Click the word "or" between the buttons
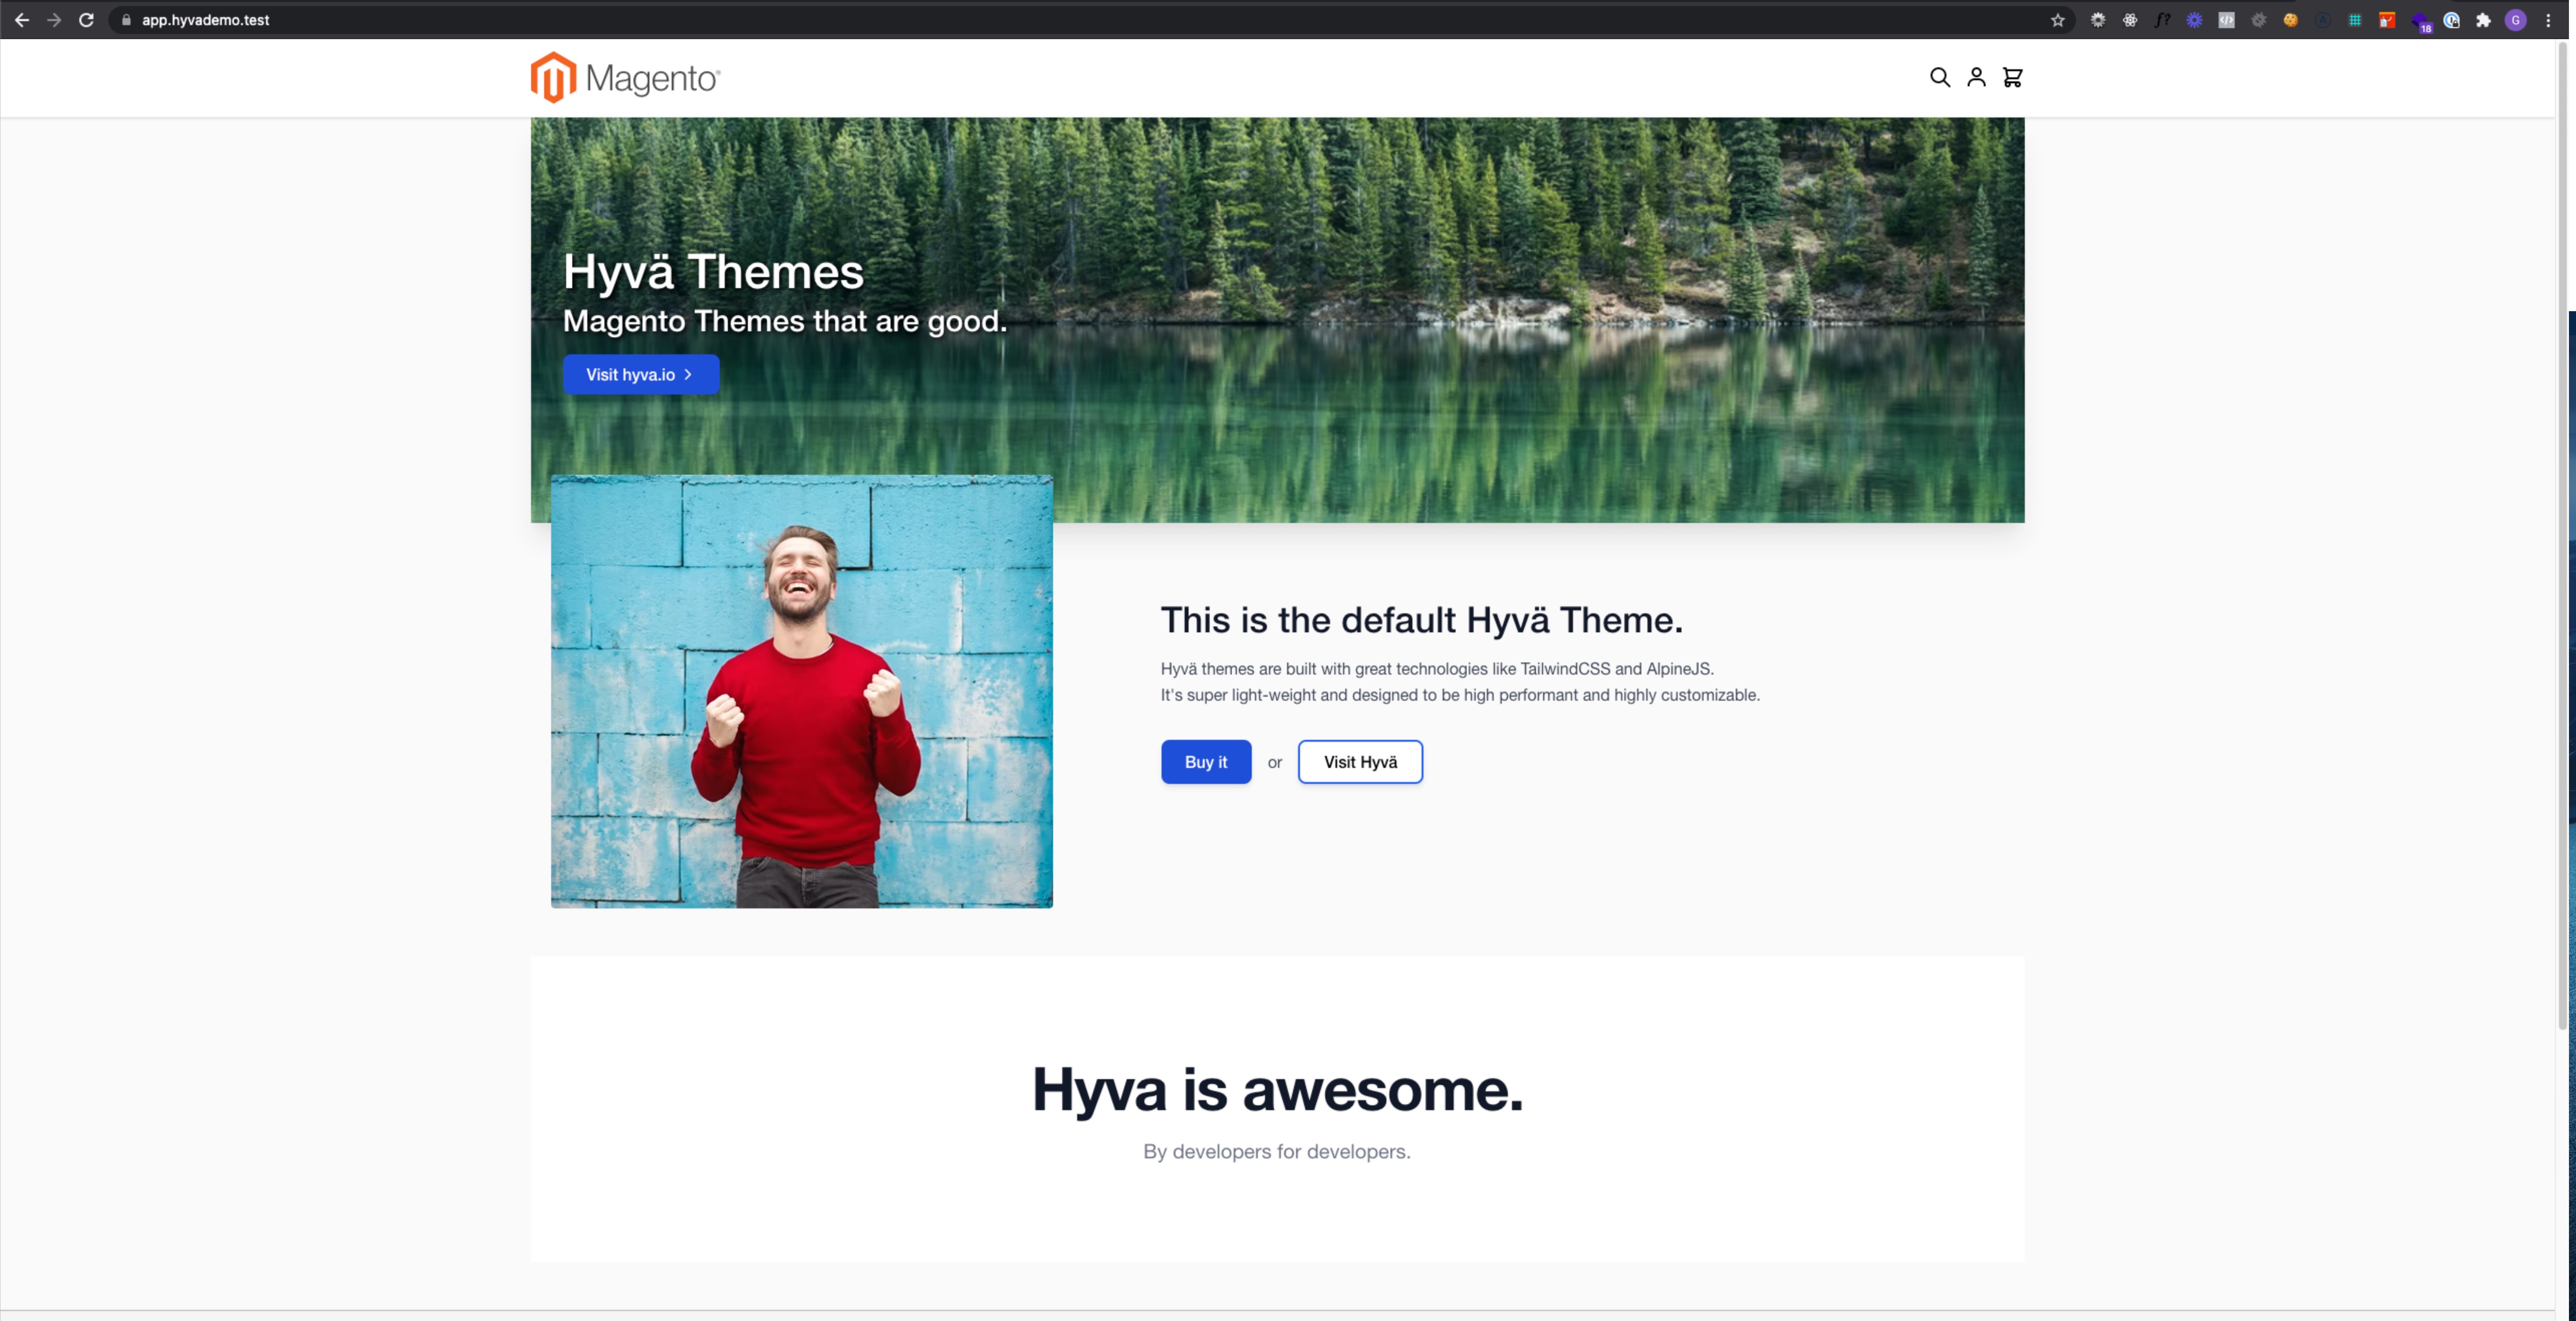 (x=1274, y=762)
